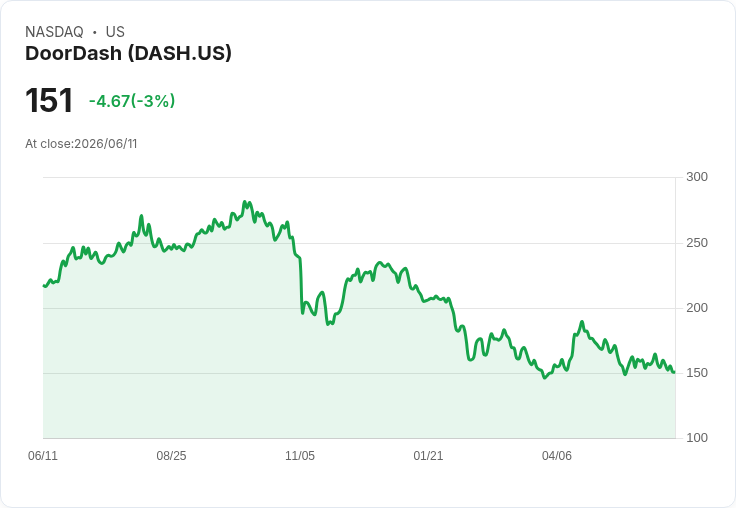The width and height of the screenshot is (736, 508).
Task: Click the 11/05 x-axis date label
Action: pos(300,455)
